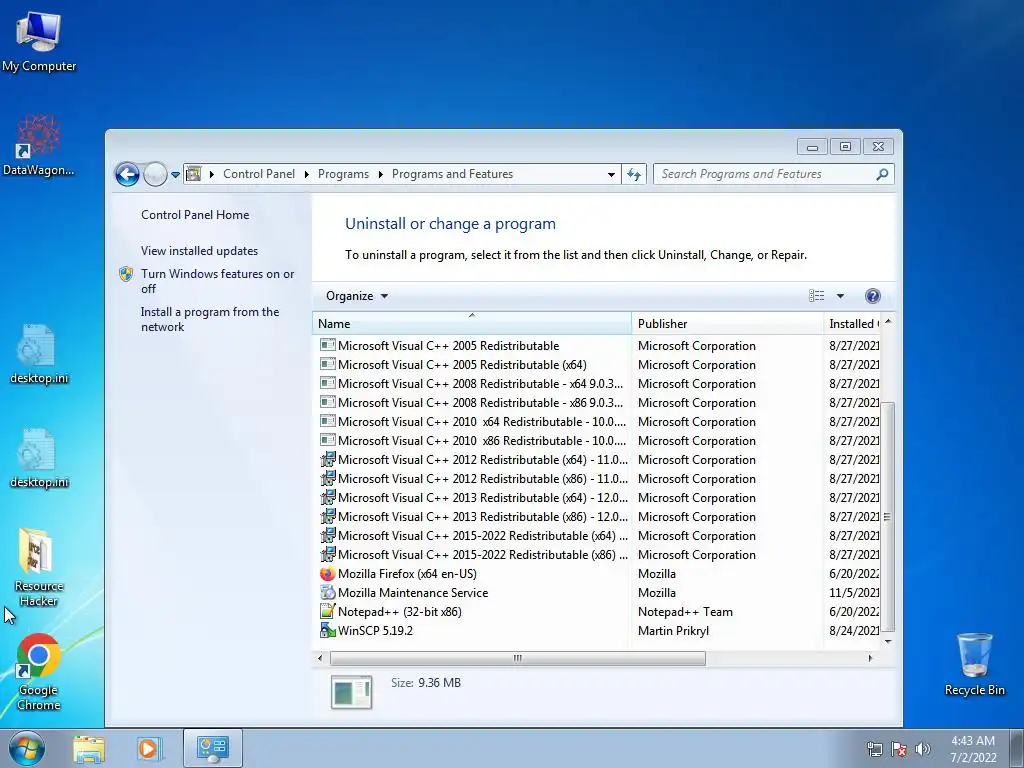Open Resource Hacker folder icon
1024x768 pixels.
[x=39, y=567]
